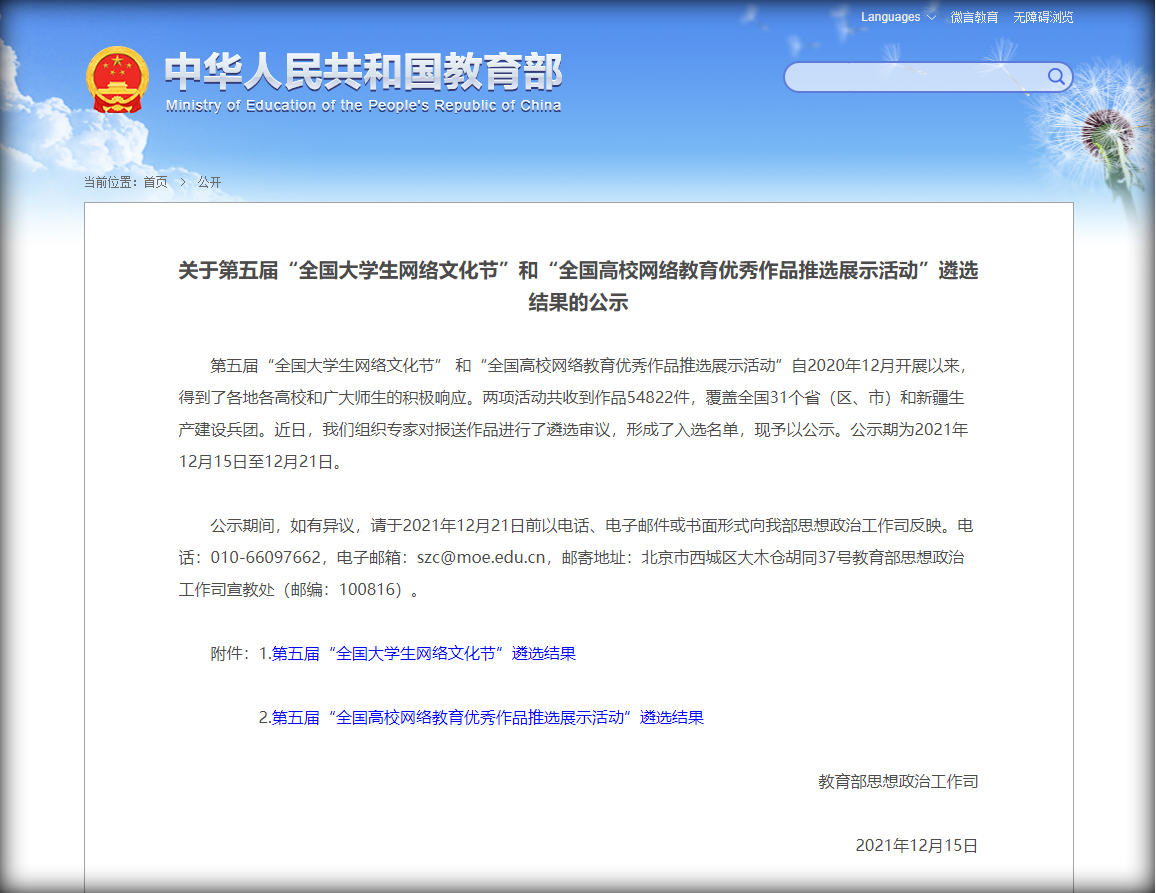
Task: Click the magnifier search icon
Action: tap(1056, 77)
